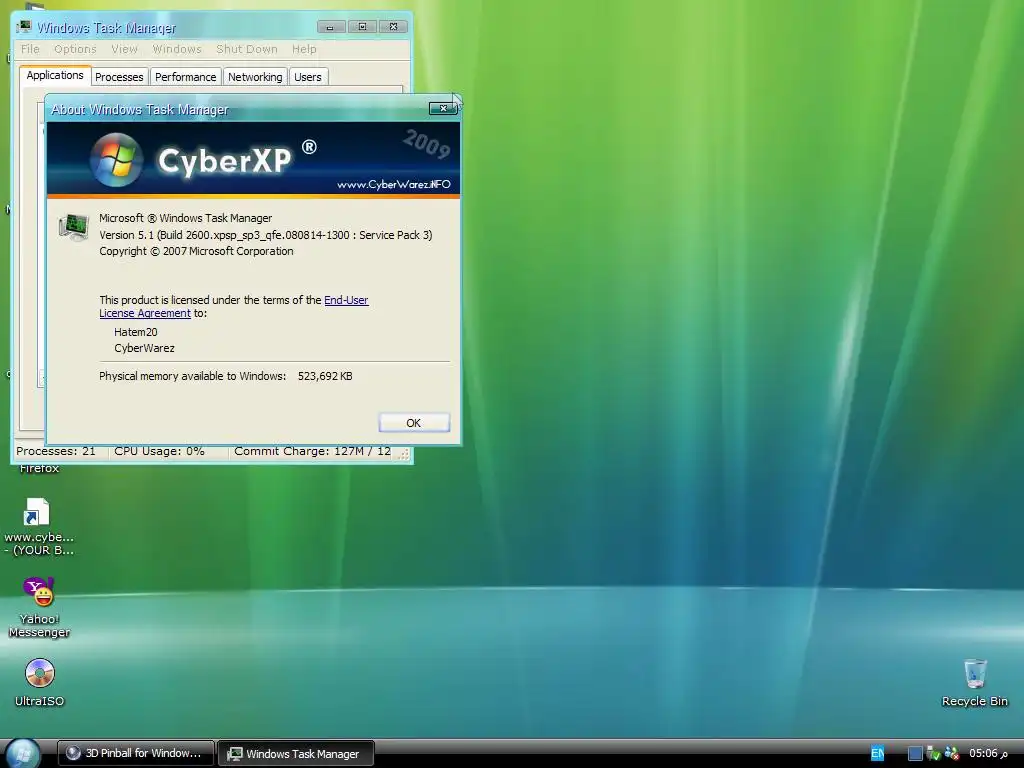Viewport: 1024px width, 768px height.
Task: Click the 05:06 system clock
Action: 988,754
